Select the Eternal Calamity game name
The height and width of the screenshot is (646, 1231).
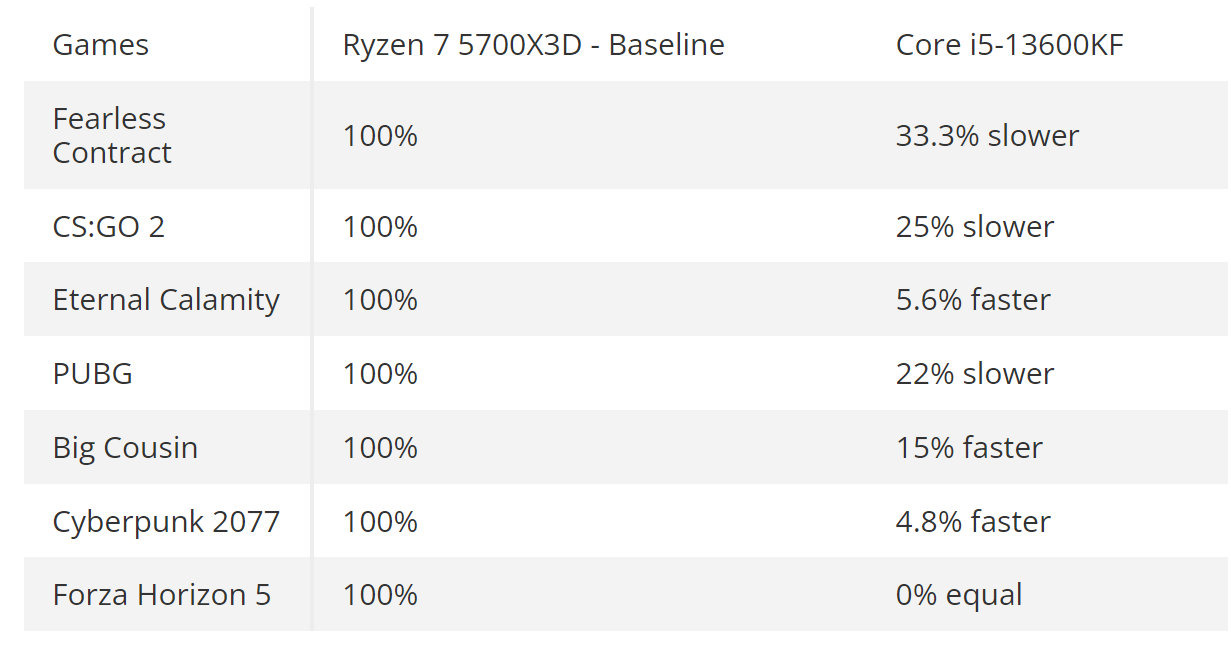(x=166, y=300)
